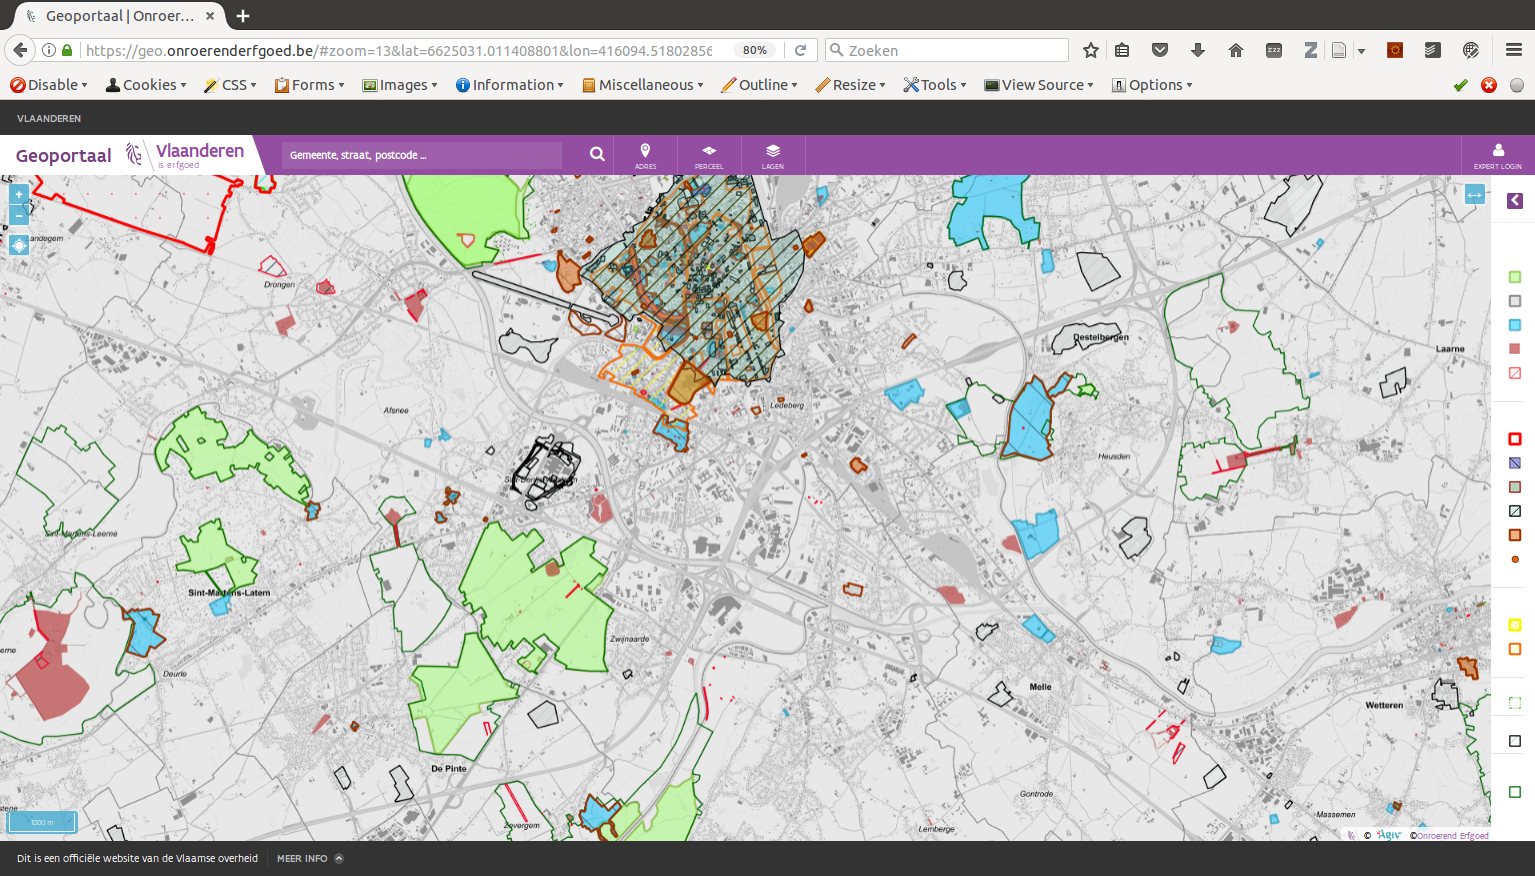
Task: Focus the Gemeente, straat, postcode search field
Action: (421, 155)
